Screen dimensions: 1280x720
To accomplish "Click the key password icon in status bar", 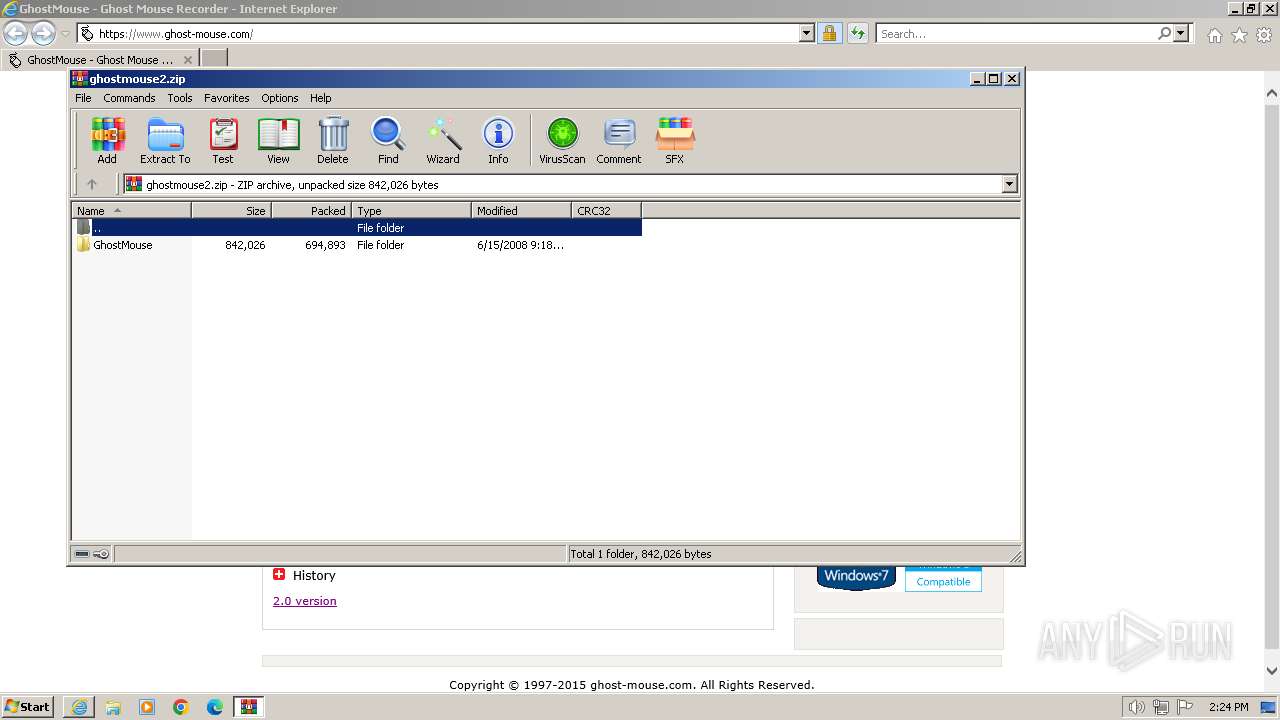I will (x=101, y=554).
